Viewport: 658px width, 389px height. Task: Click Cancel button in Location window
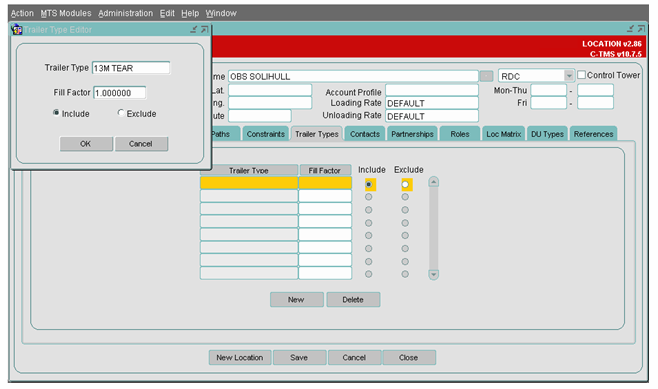pos(354,358)
